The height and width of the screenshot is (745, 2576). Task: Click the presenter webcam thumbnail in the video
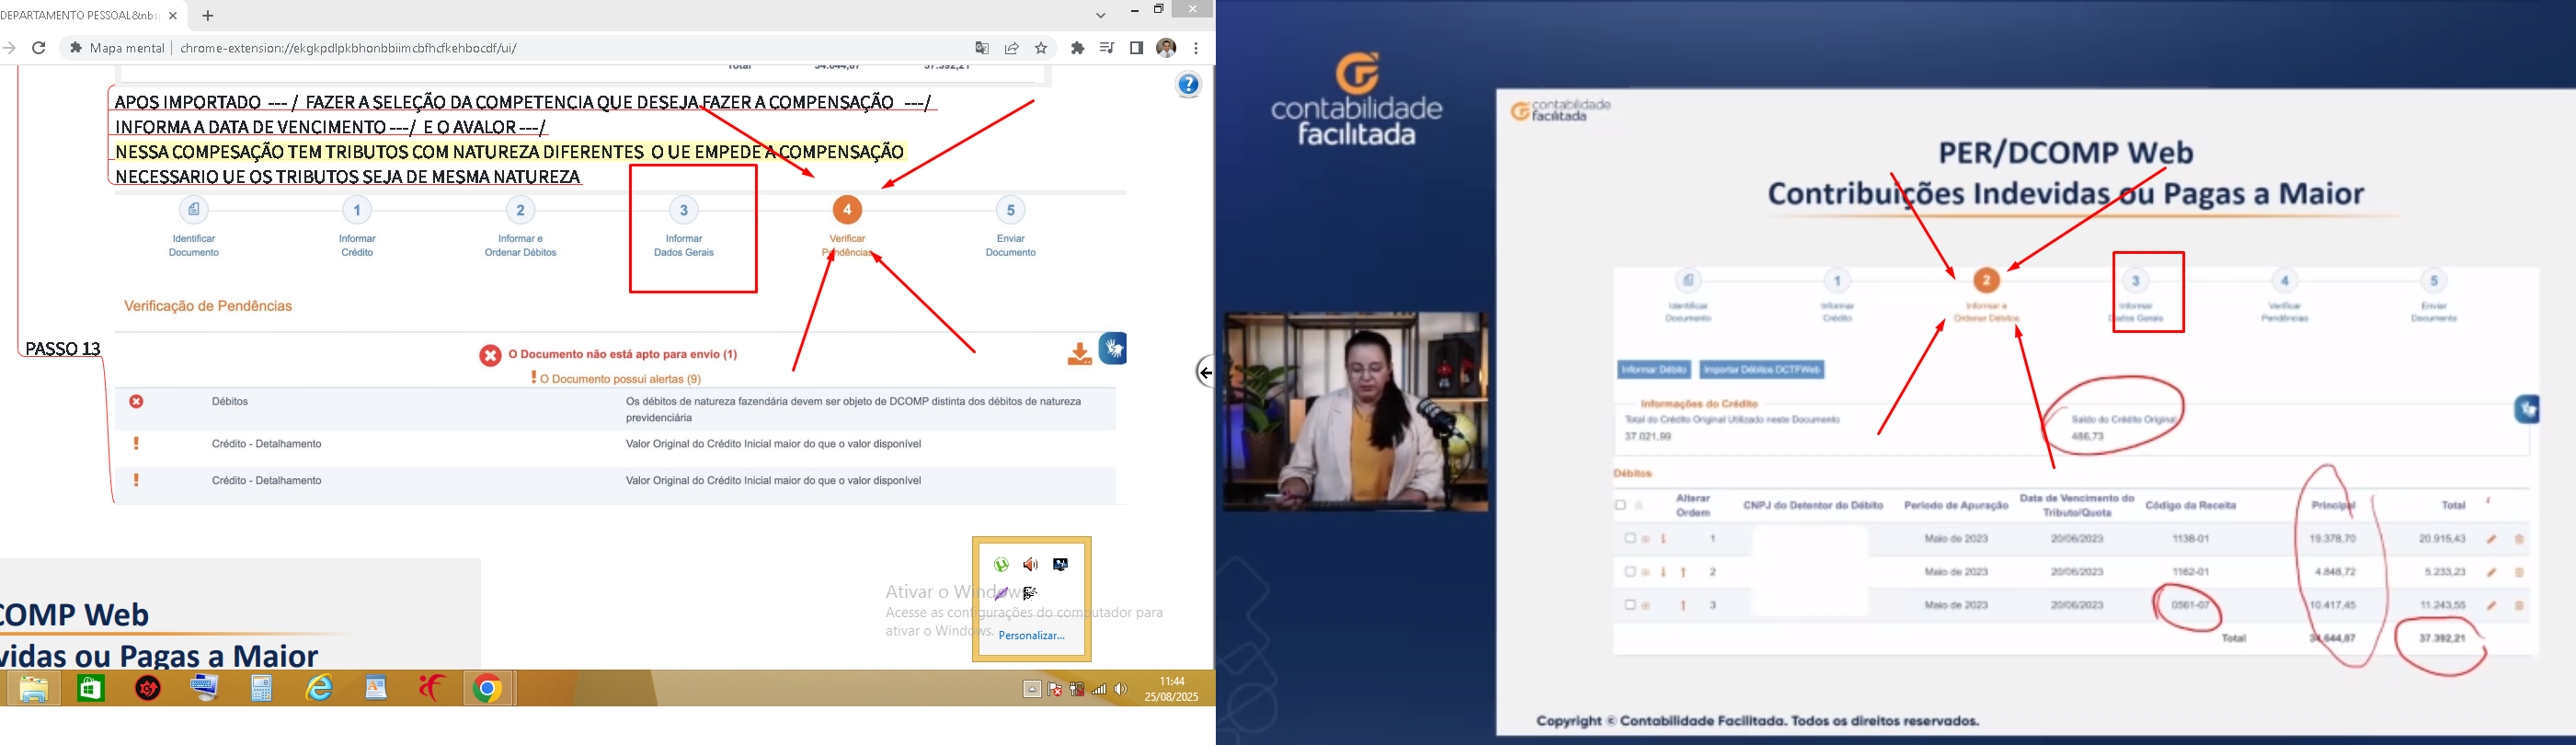coord(1355,411)
